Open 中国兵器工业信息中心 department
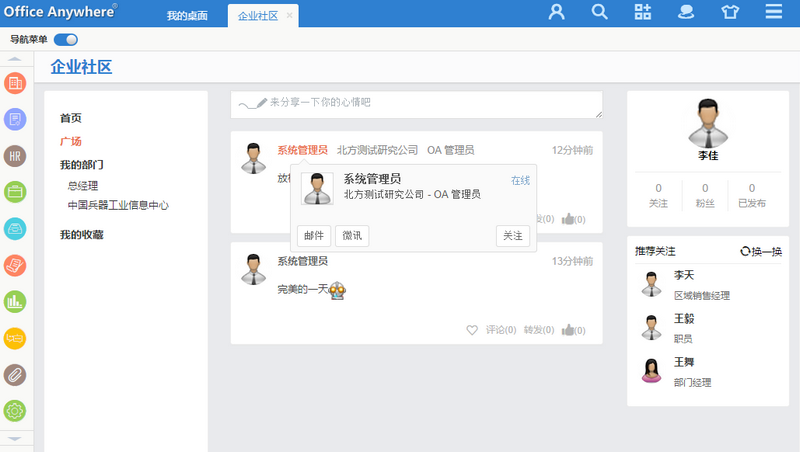Image resolution: width=800 pixels, height=452 pixels. coord(118,205)
